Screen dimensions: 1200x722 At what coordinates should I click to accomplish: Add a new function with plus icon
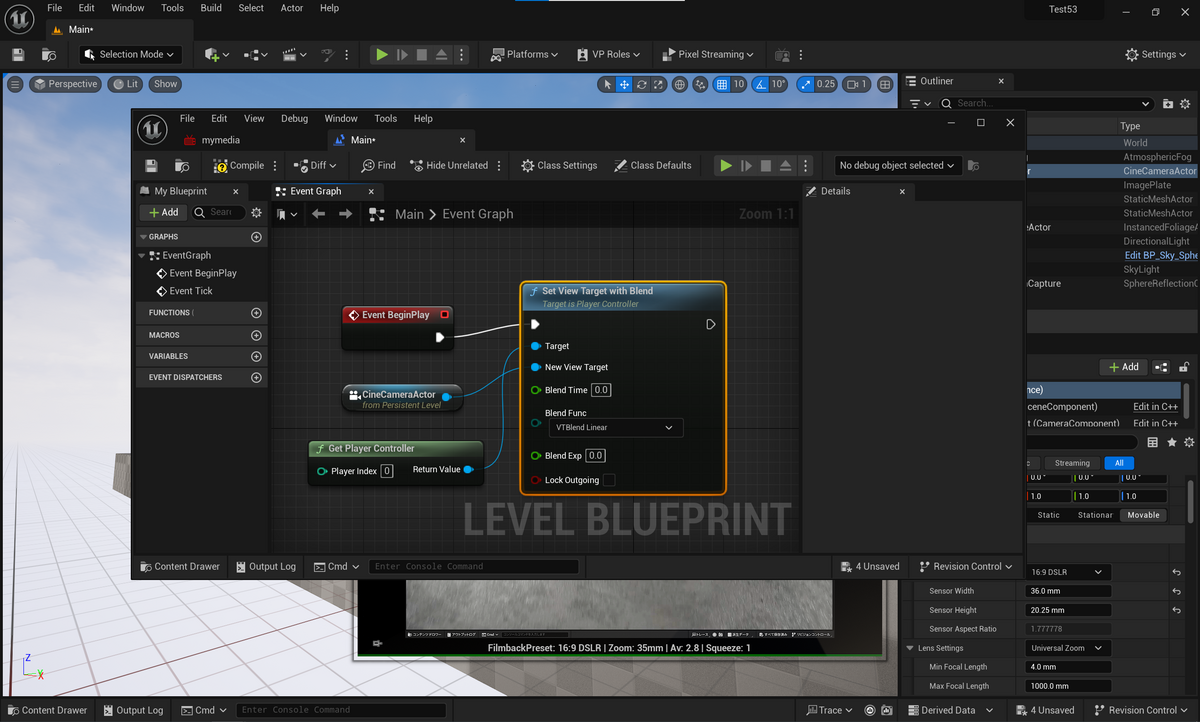click(256, 313)
